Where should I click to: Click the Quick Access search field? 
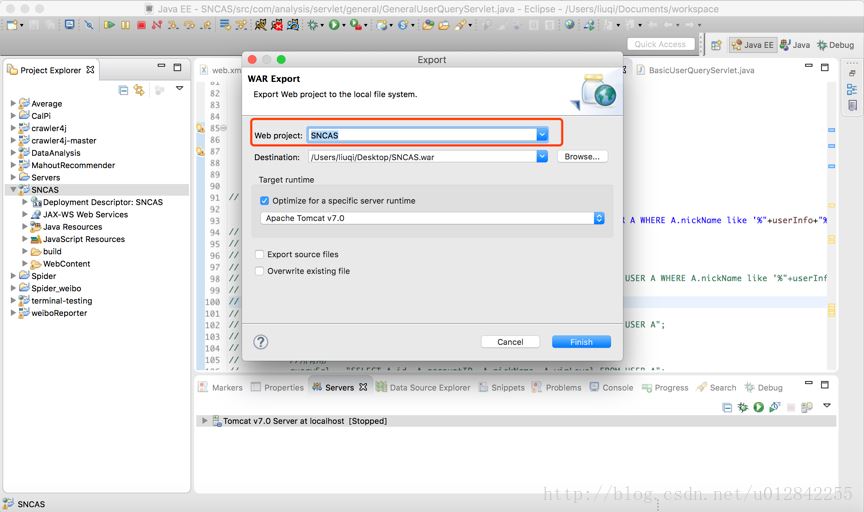661,44
